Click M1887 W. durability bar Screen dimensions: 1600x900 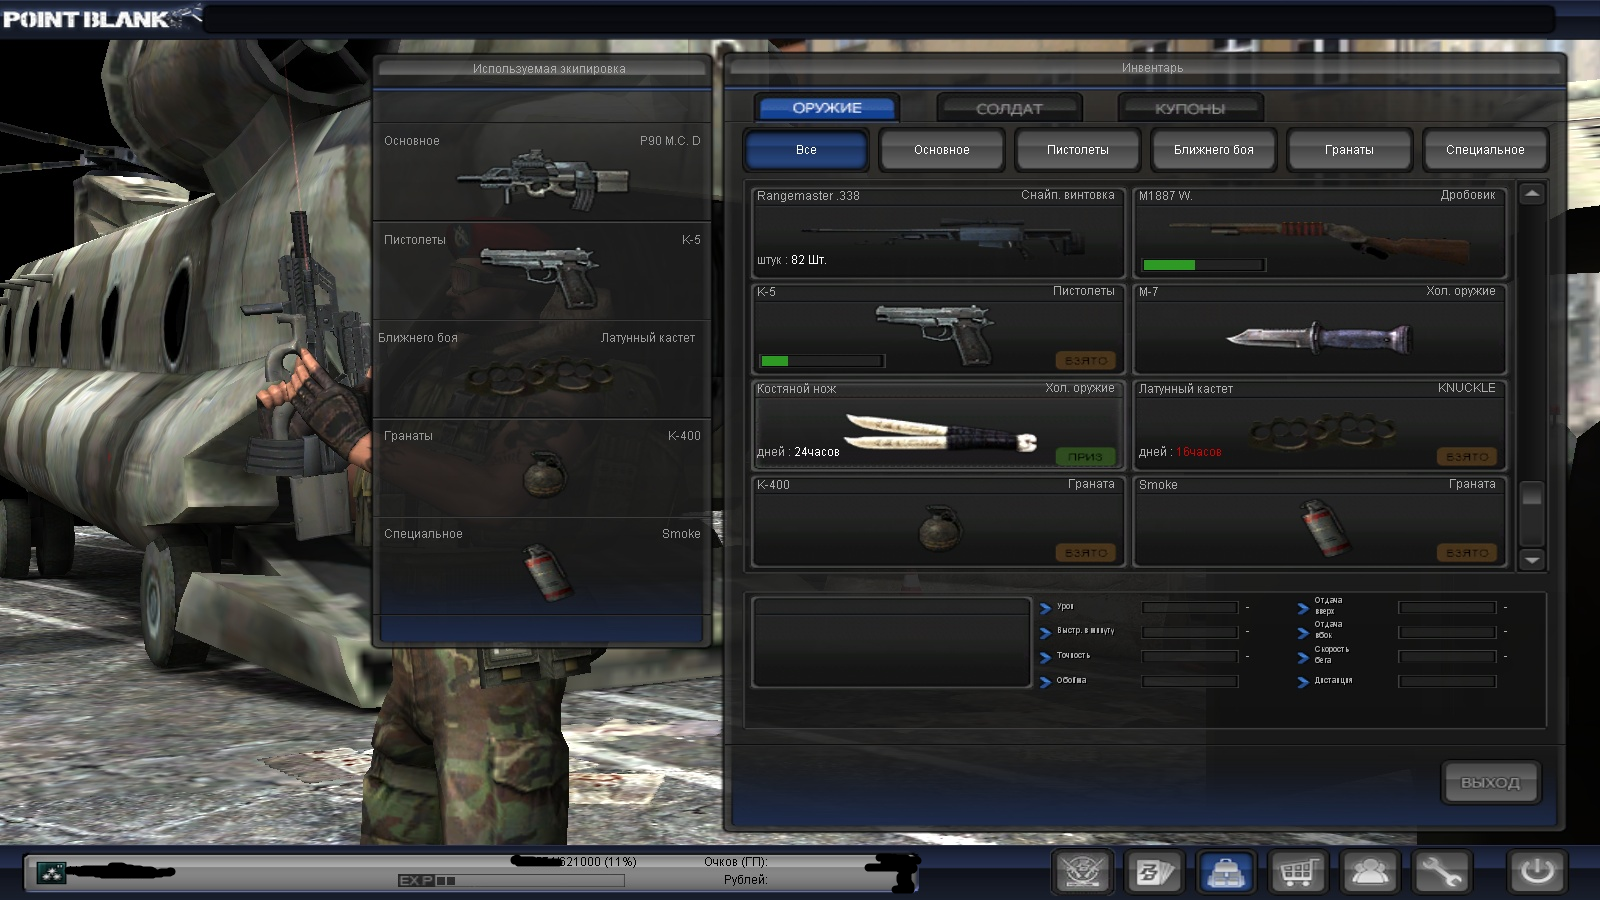(x=1204, y=265)
